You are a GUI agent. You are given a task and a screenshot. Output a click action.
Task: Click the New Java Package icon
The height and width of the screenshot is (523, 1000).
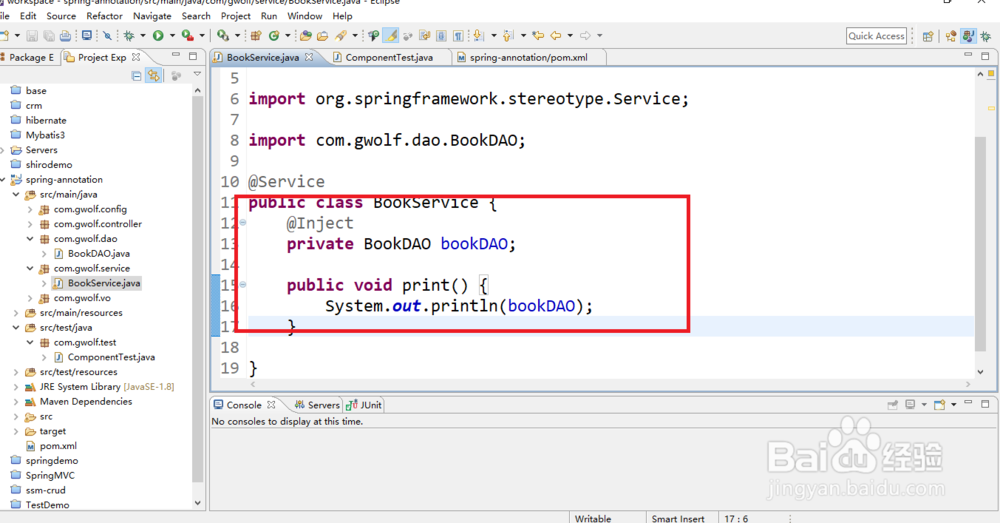tap(256, 36)
